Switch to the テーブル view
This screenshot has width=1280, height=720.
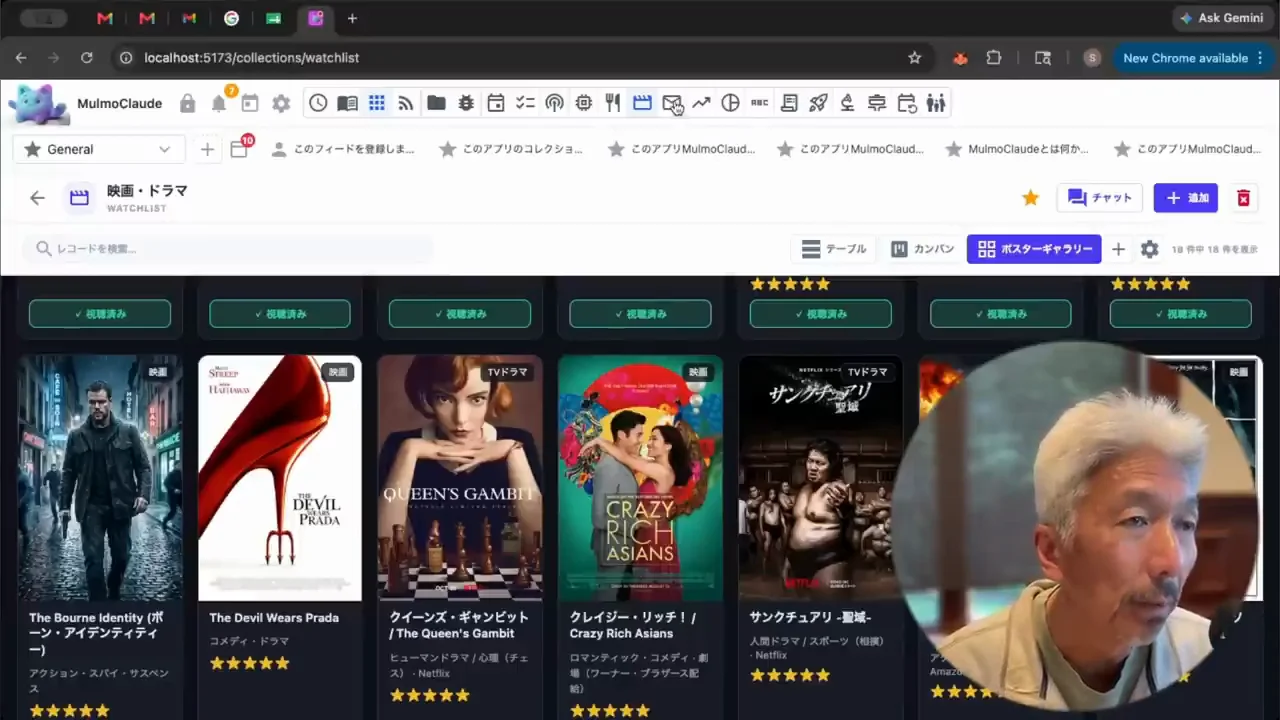pyautogui.click(x=834, y=249)
